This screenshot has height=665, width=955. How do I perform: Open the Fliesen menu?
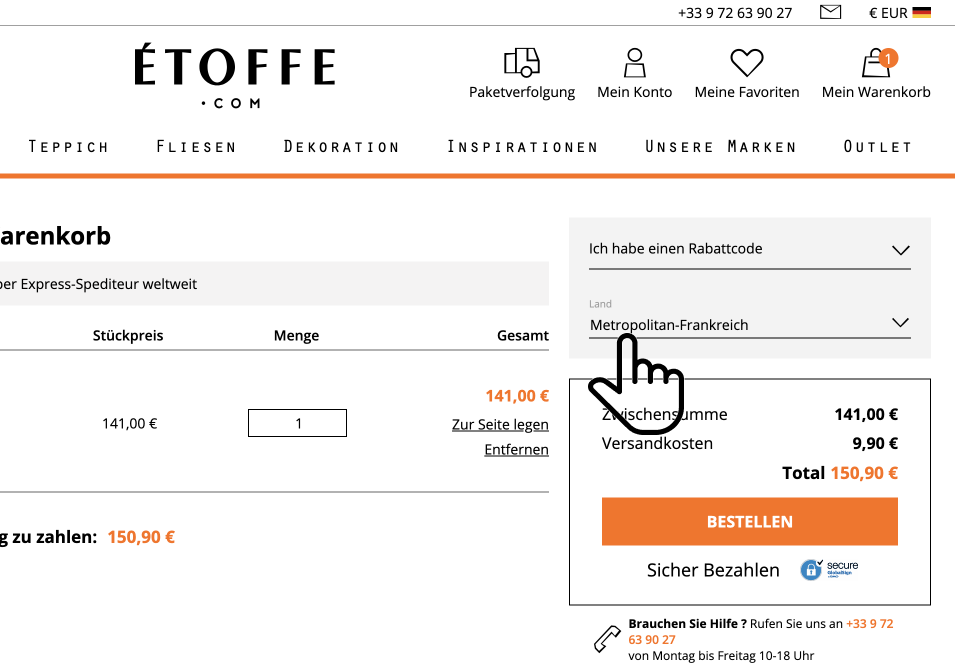point(196,147)
